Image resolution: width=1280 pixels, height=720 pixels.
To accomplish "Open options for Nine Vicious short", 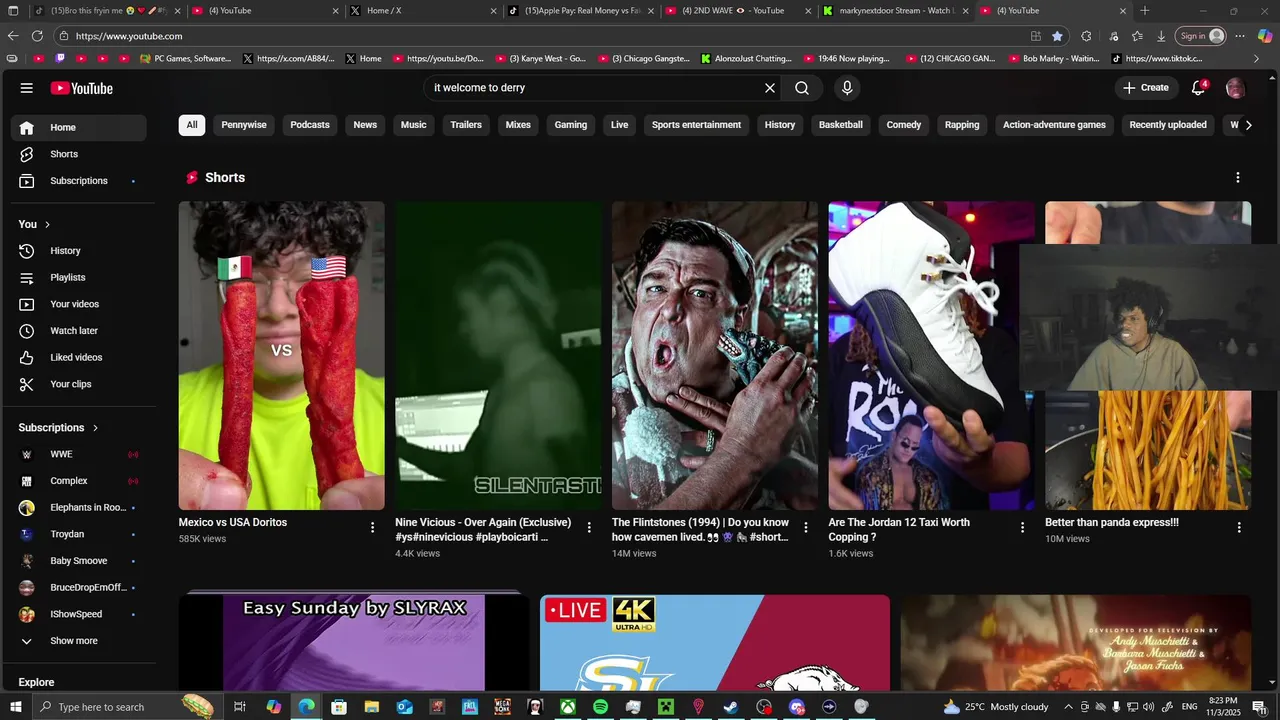I will 589,527.
